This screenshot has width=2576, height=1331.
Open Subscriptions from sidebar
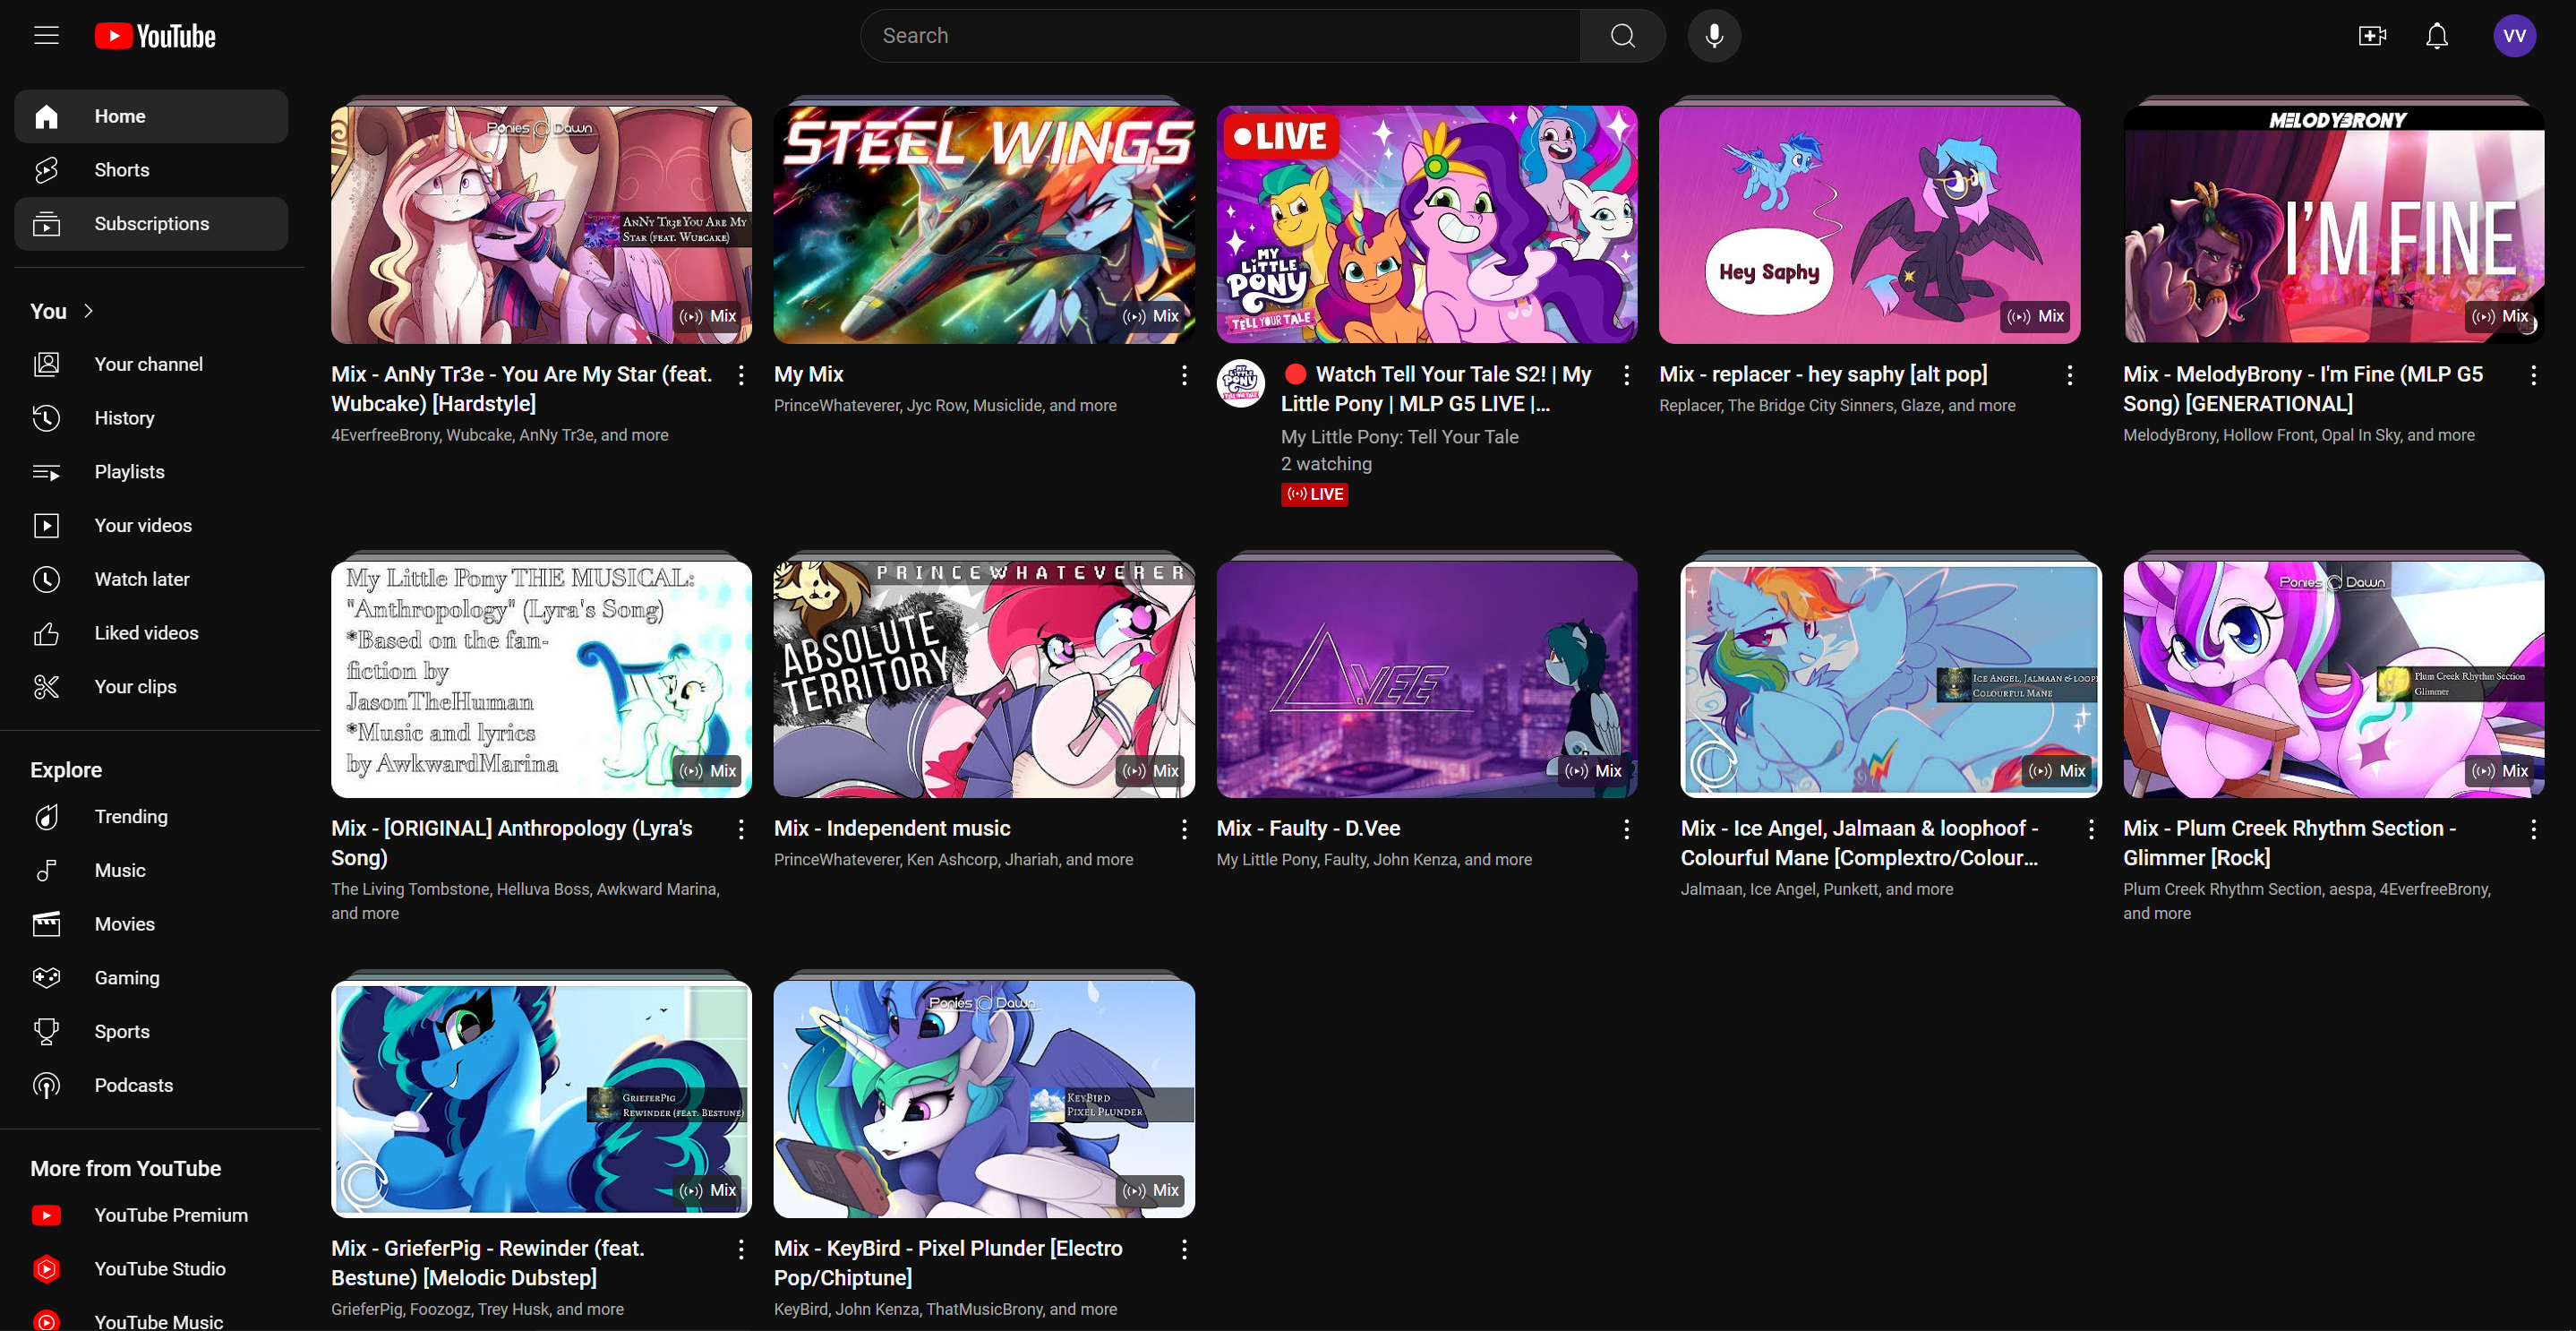click(x=151, y=224)
